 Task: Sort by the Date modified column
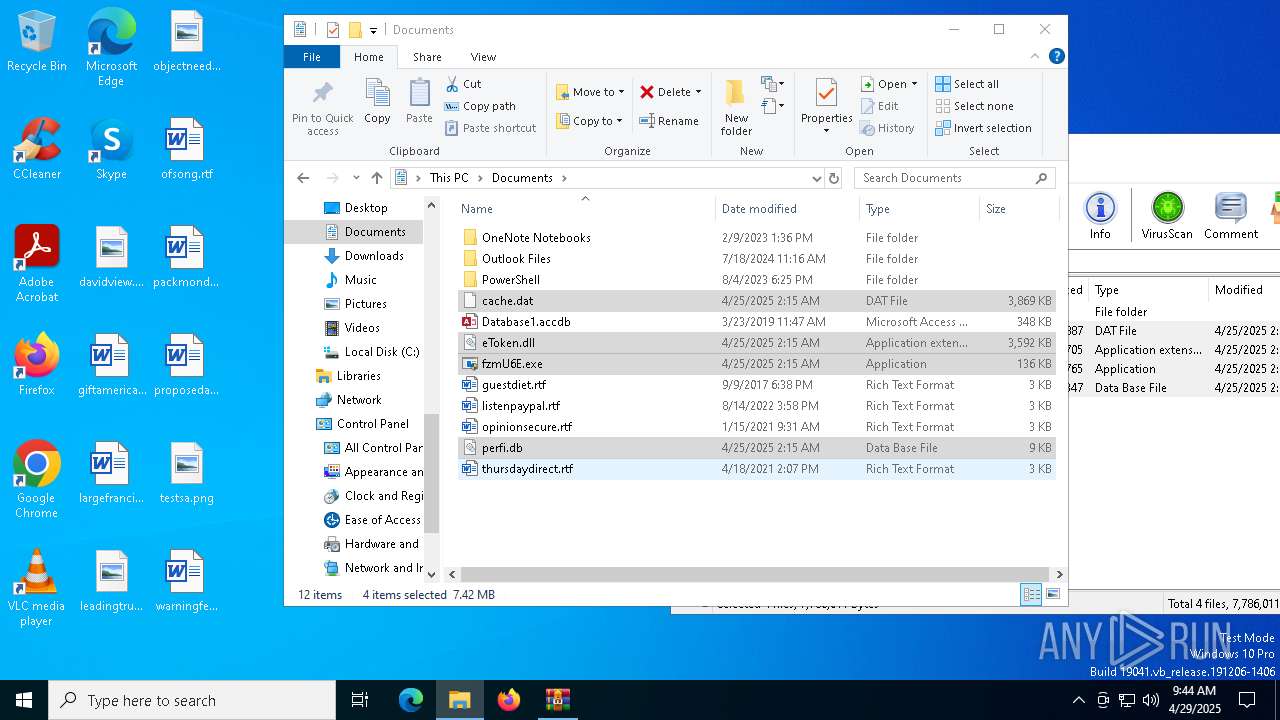coord(786,209)
